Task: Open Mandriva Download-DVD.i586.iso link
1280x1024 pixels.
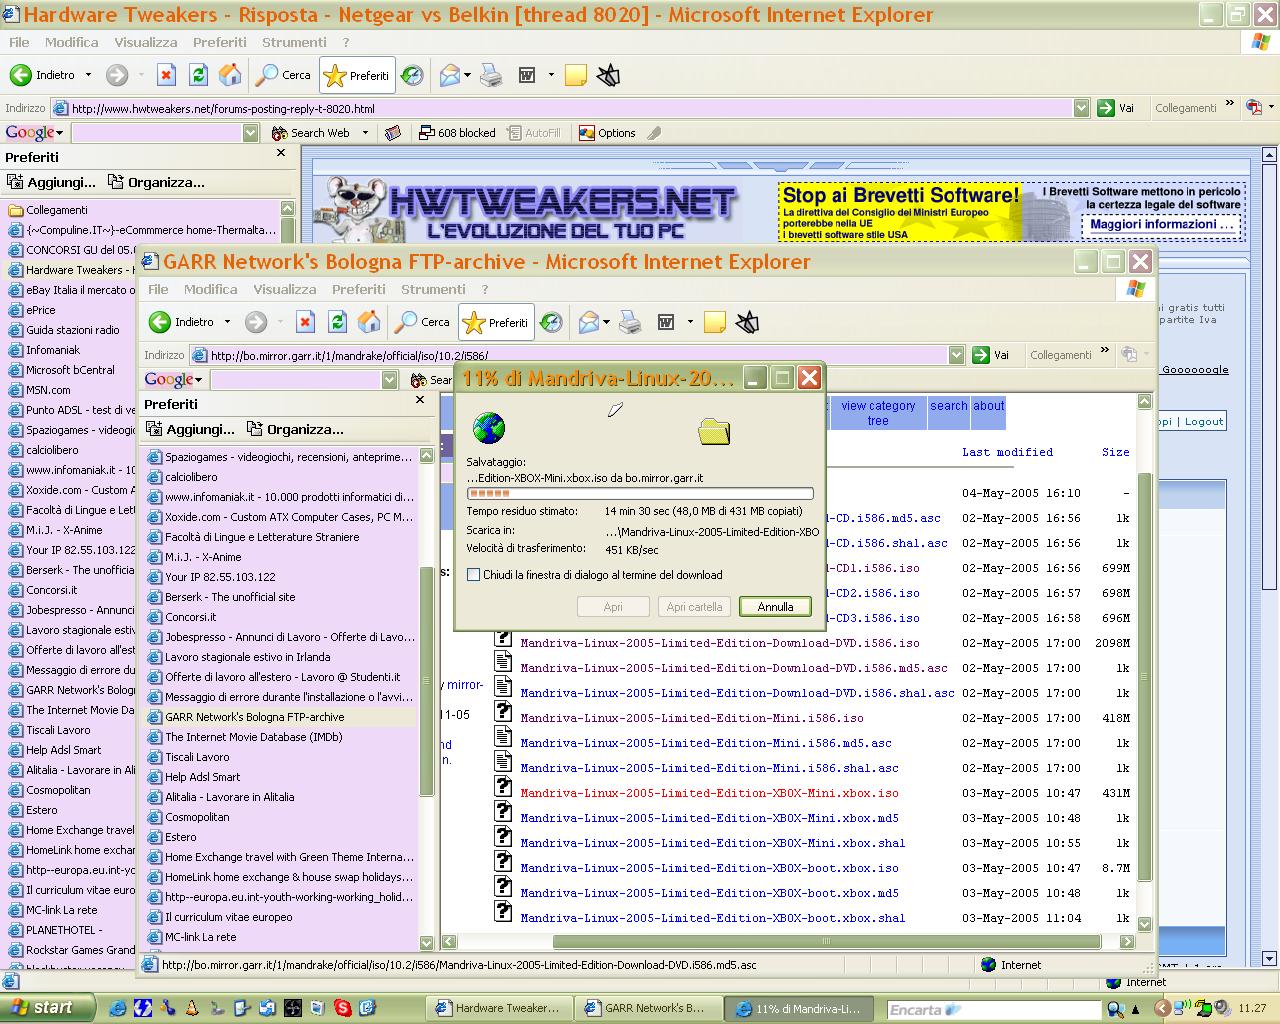Action: pos(719,643)
